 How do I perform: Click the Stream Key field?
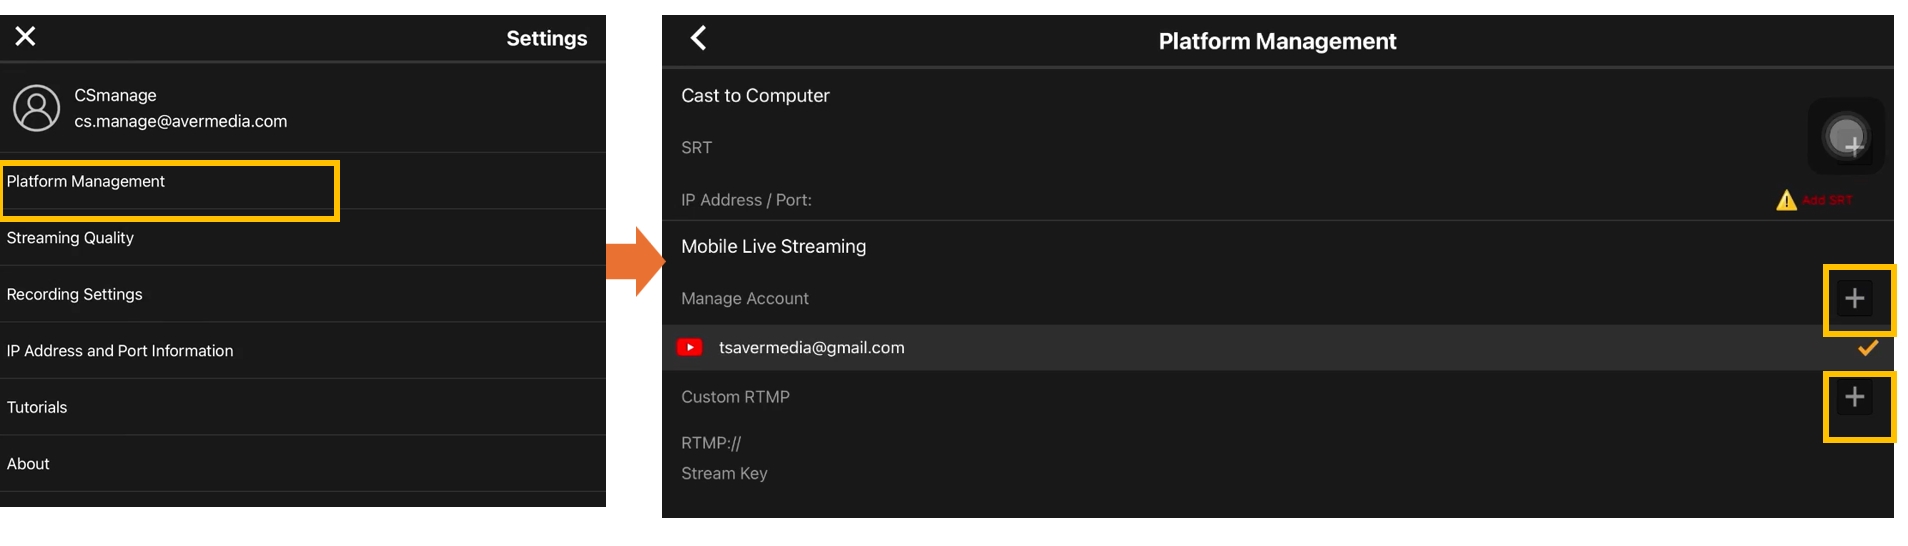724,474
